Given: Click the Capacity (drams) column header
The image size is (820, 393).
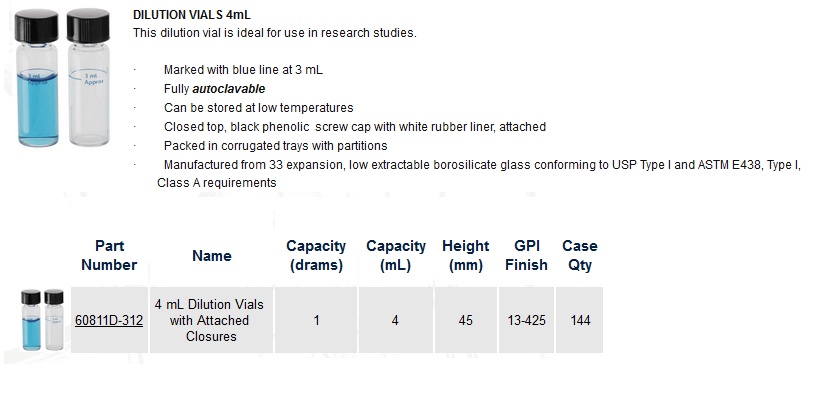Looking at the screenshot, I should tap(316, 255).
